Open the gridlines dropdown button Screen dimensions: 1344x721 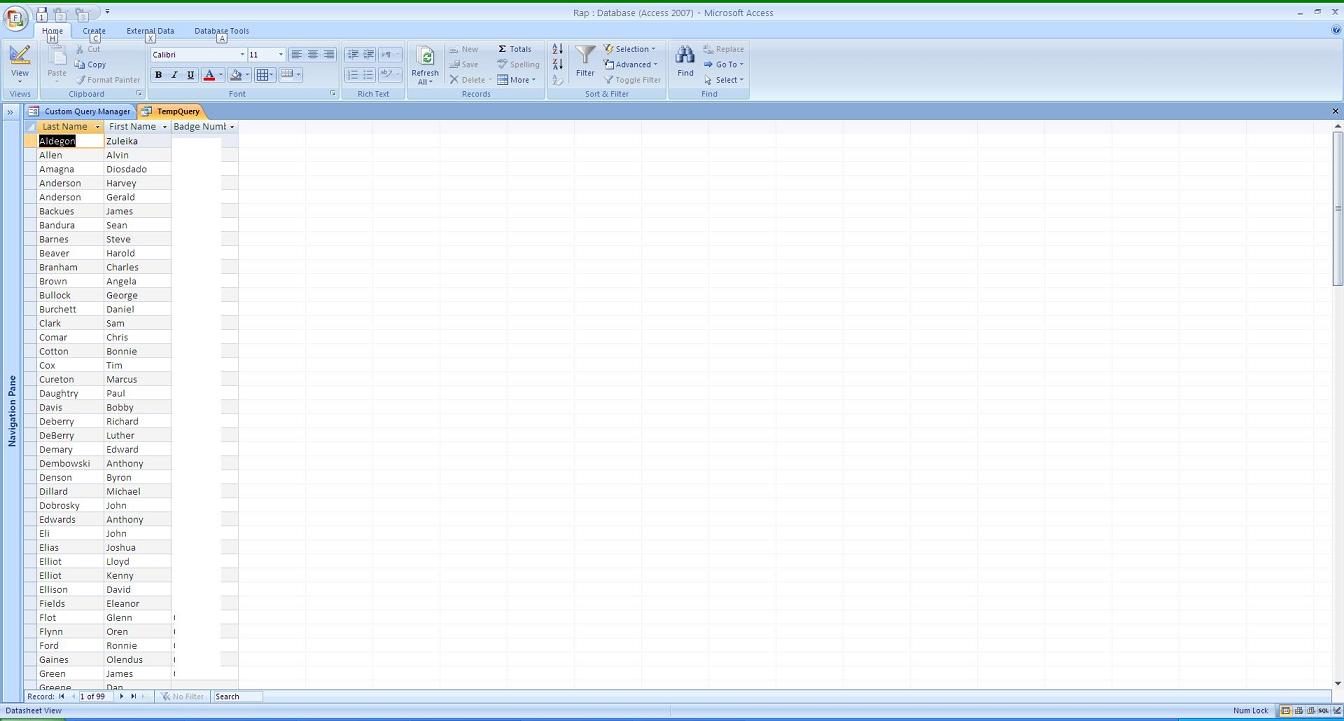pyautogui.click(x=265, y=75)
